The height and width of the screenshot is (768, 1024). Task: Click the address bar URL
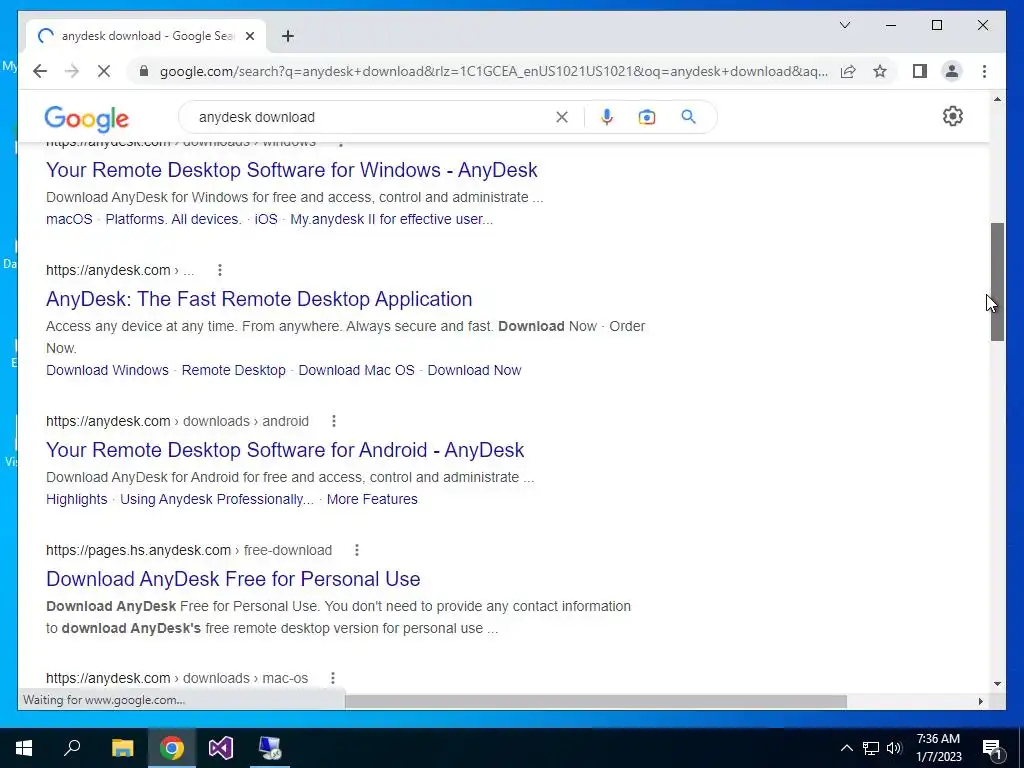coord(494,71)
